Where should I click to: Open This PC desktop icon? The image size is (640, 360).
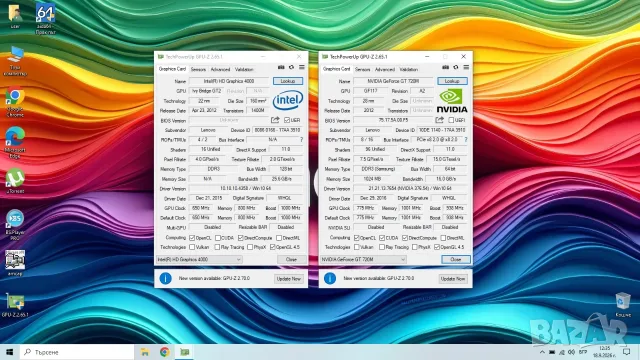click(15, 61)
